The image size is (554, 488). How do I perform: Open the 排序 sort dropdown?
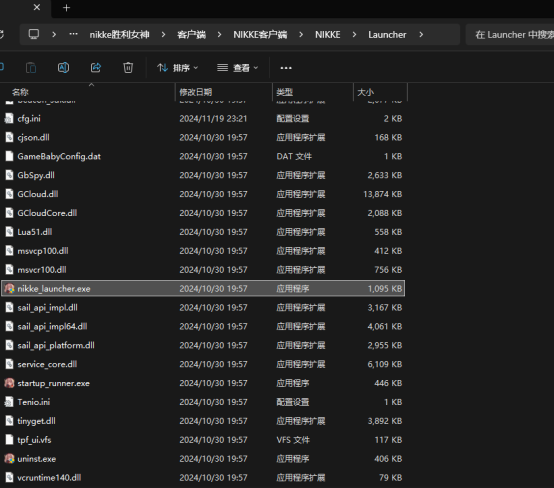click(177, 67)
